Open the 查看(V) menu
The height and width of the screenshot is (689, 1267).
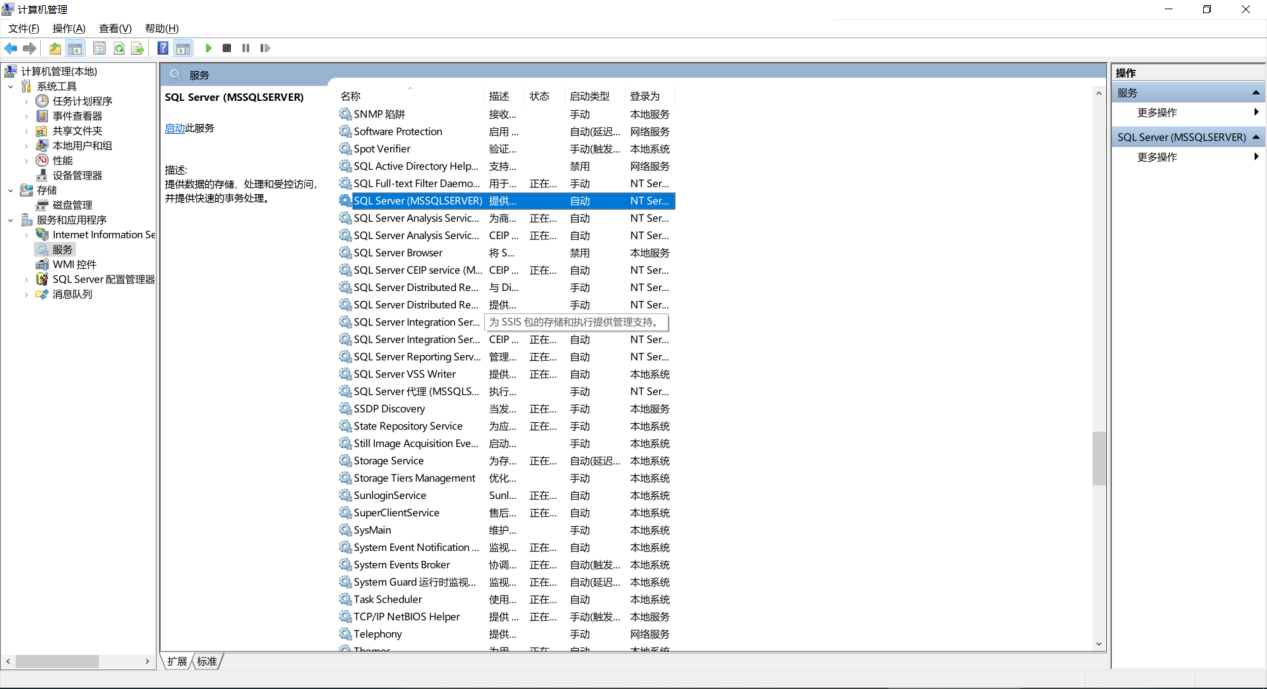tap(115, 28)
